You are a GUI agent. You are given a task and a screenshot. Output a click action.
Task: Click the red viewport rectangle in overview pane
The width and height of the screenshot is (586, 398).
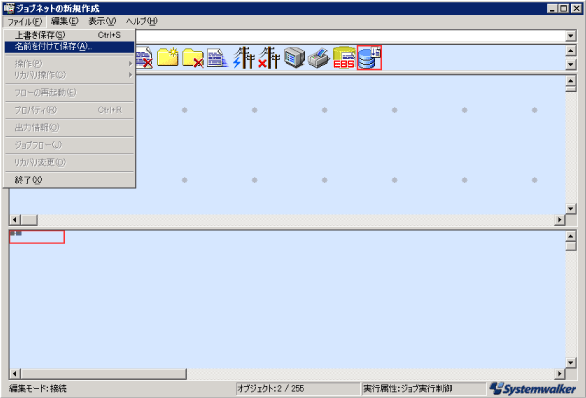point(37,237)
